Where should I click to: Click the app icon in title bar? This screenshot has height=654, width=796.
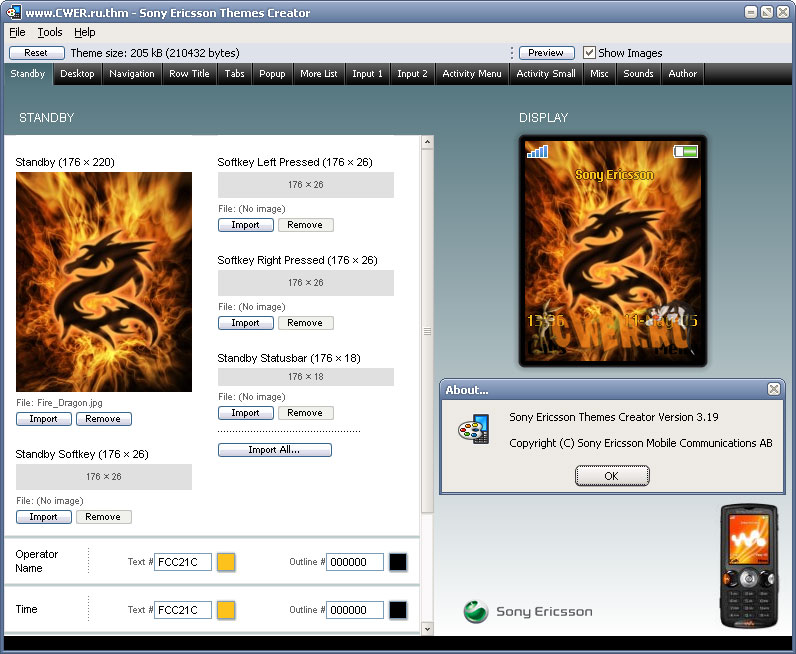tap(13, 12)
